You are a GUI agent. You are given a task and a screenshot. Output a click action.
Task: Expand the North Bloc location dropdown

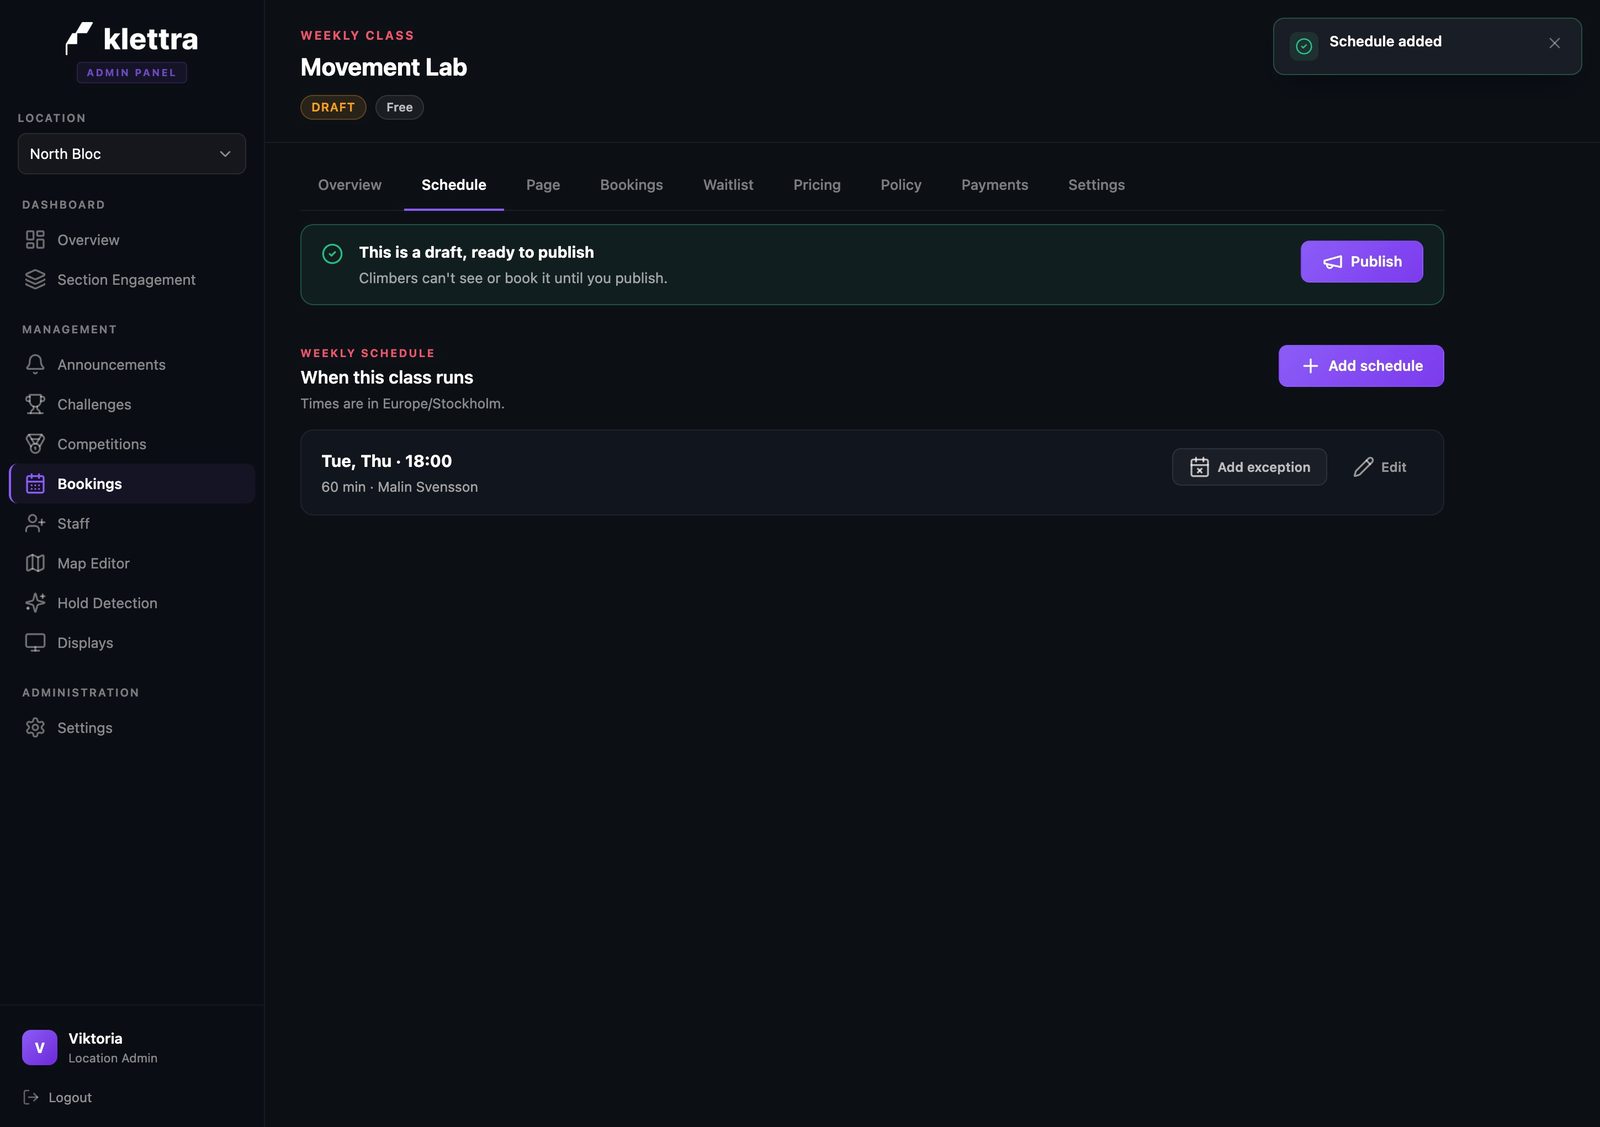pyautogui.click(x=132, y=154)
